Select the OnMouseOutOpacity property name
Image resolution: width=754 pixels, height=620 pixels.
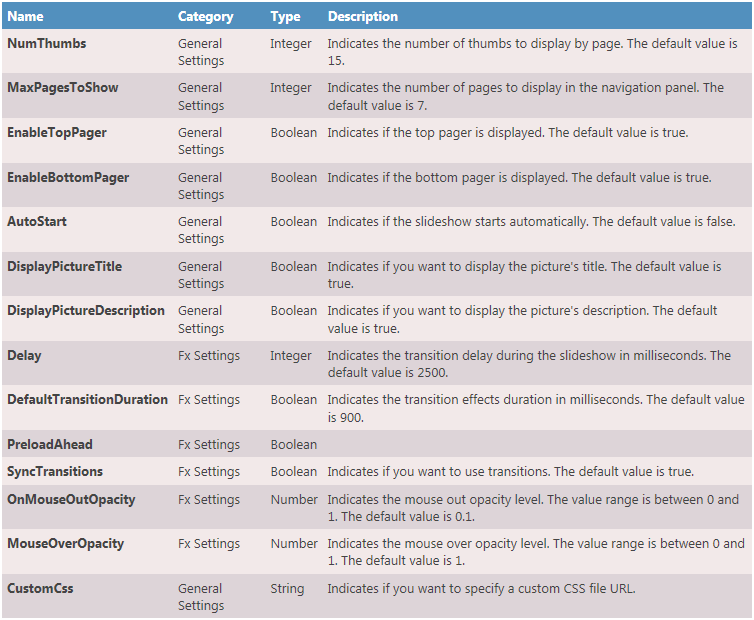coord(71,499)
